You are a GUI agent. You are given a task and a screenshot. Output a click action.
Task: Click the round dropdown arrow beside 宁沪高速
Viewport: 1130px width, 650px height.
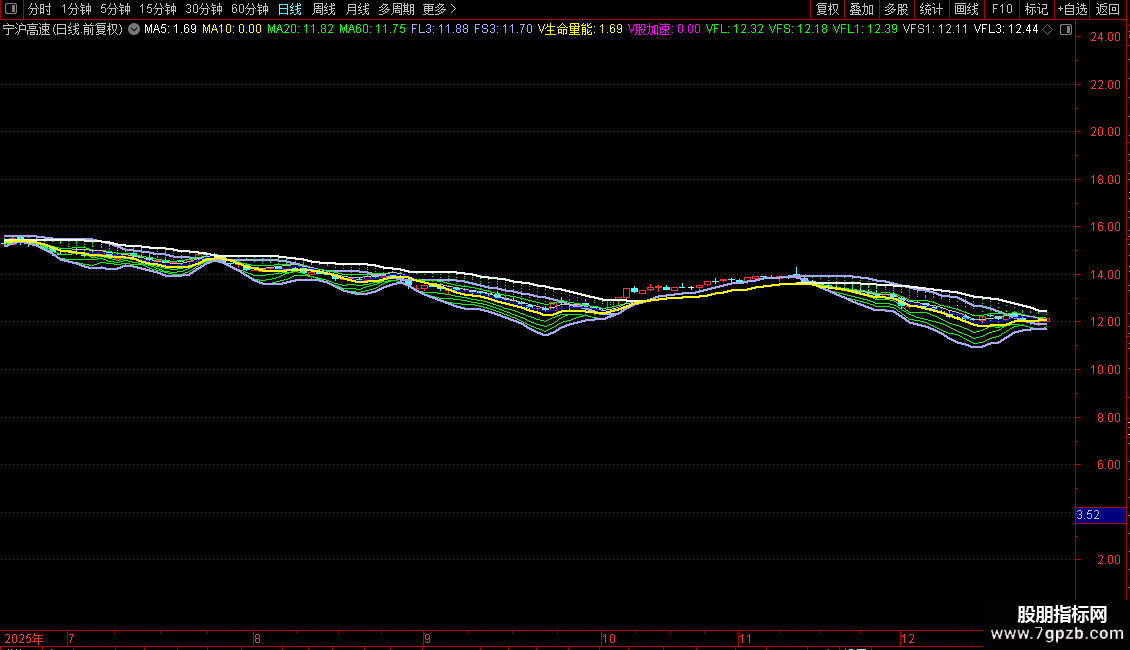click(x=134, y=29)
